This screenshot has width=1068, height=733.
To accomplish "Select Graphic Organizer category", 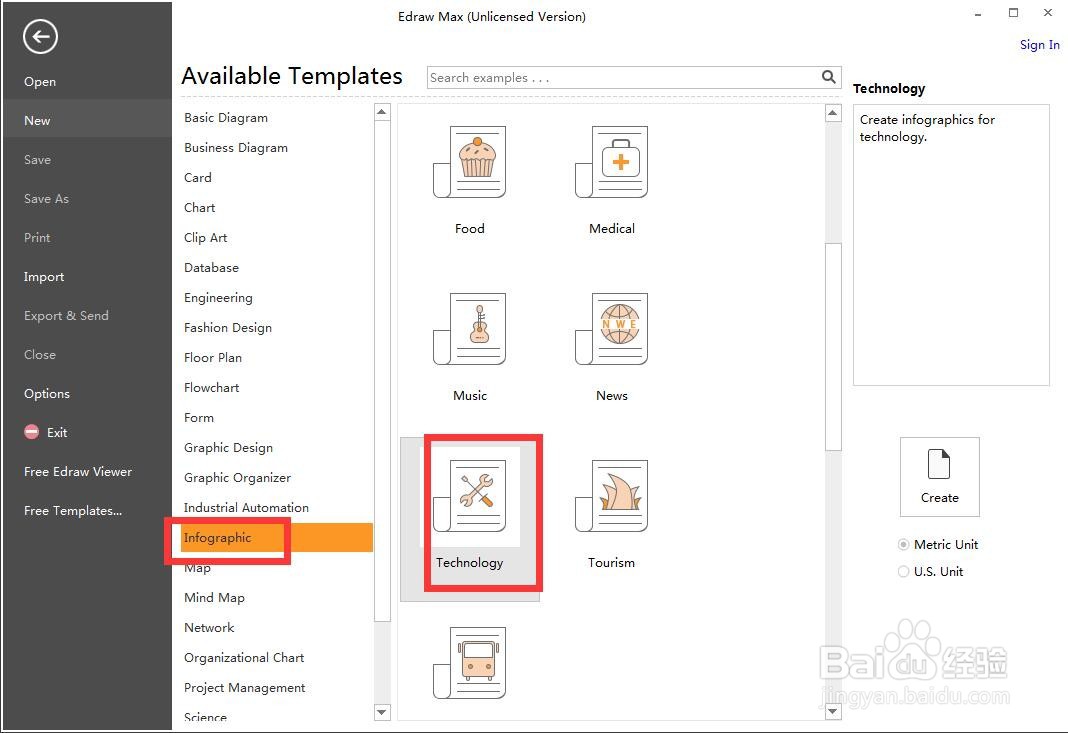I will tap(237, 478).
